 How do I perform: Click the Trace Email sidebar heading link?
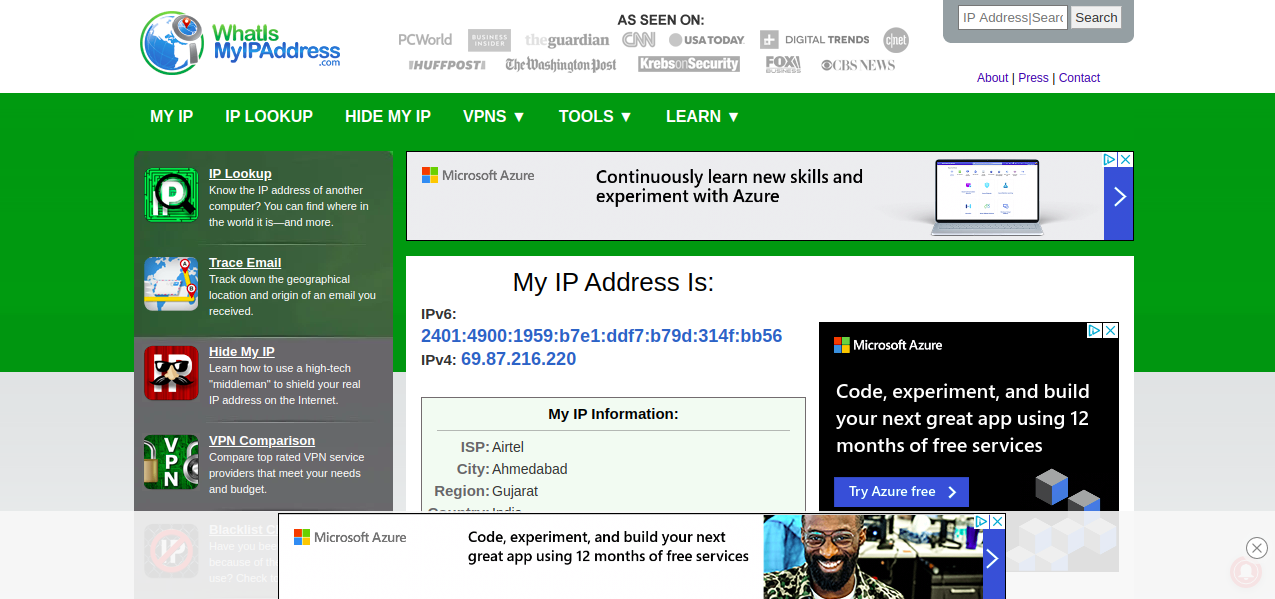point(245,263)
